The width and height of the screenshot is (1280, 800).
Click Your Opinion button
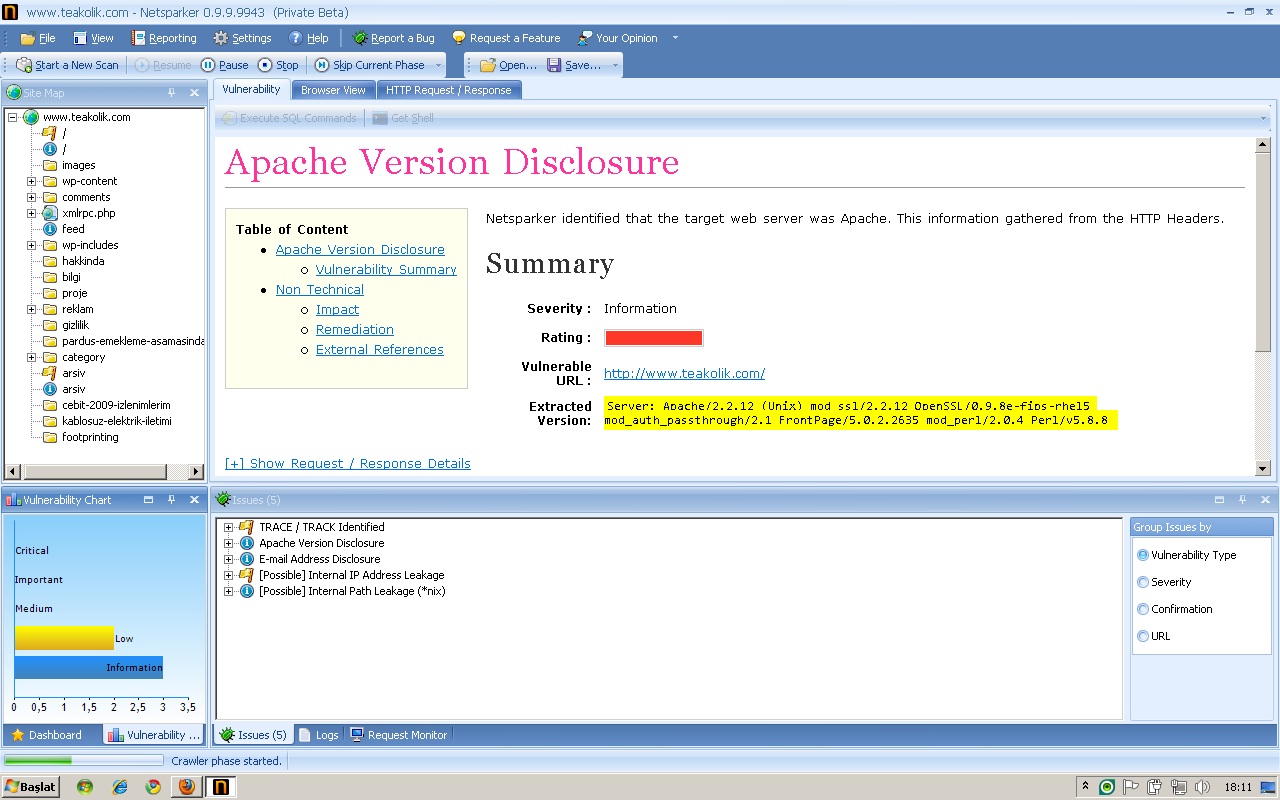(x=617, y=38)
